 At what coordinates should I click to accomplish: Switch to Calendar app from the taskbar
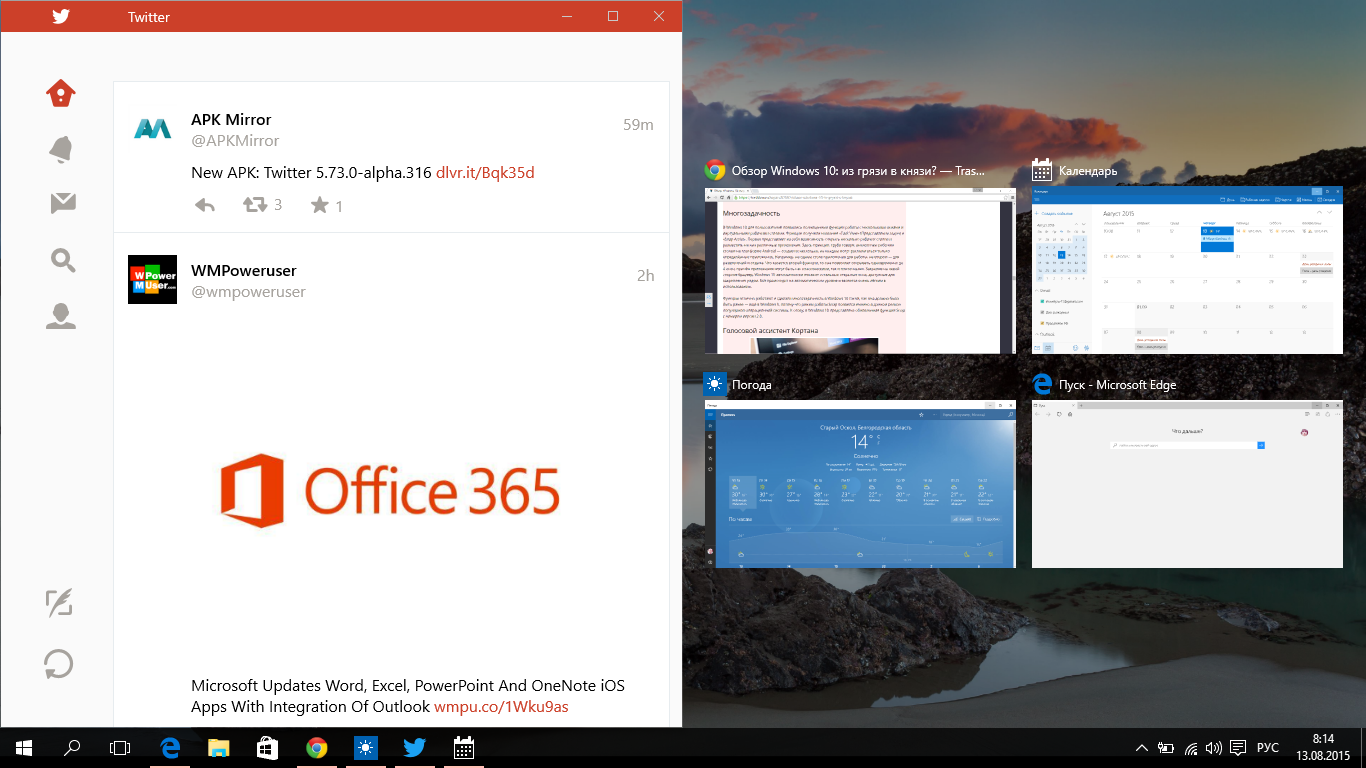(463, 747)
